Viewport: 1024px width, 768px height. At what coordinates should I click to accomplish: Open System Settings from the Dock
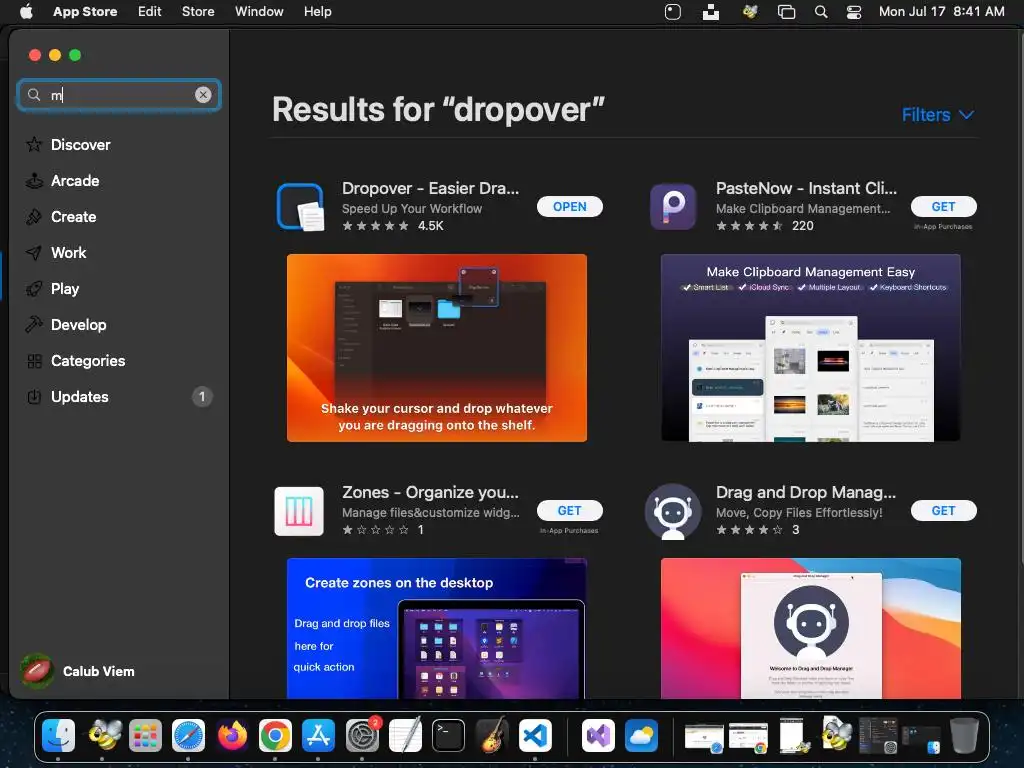[361, 735]
